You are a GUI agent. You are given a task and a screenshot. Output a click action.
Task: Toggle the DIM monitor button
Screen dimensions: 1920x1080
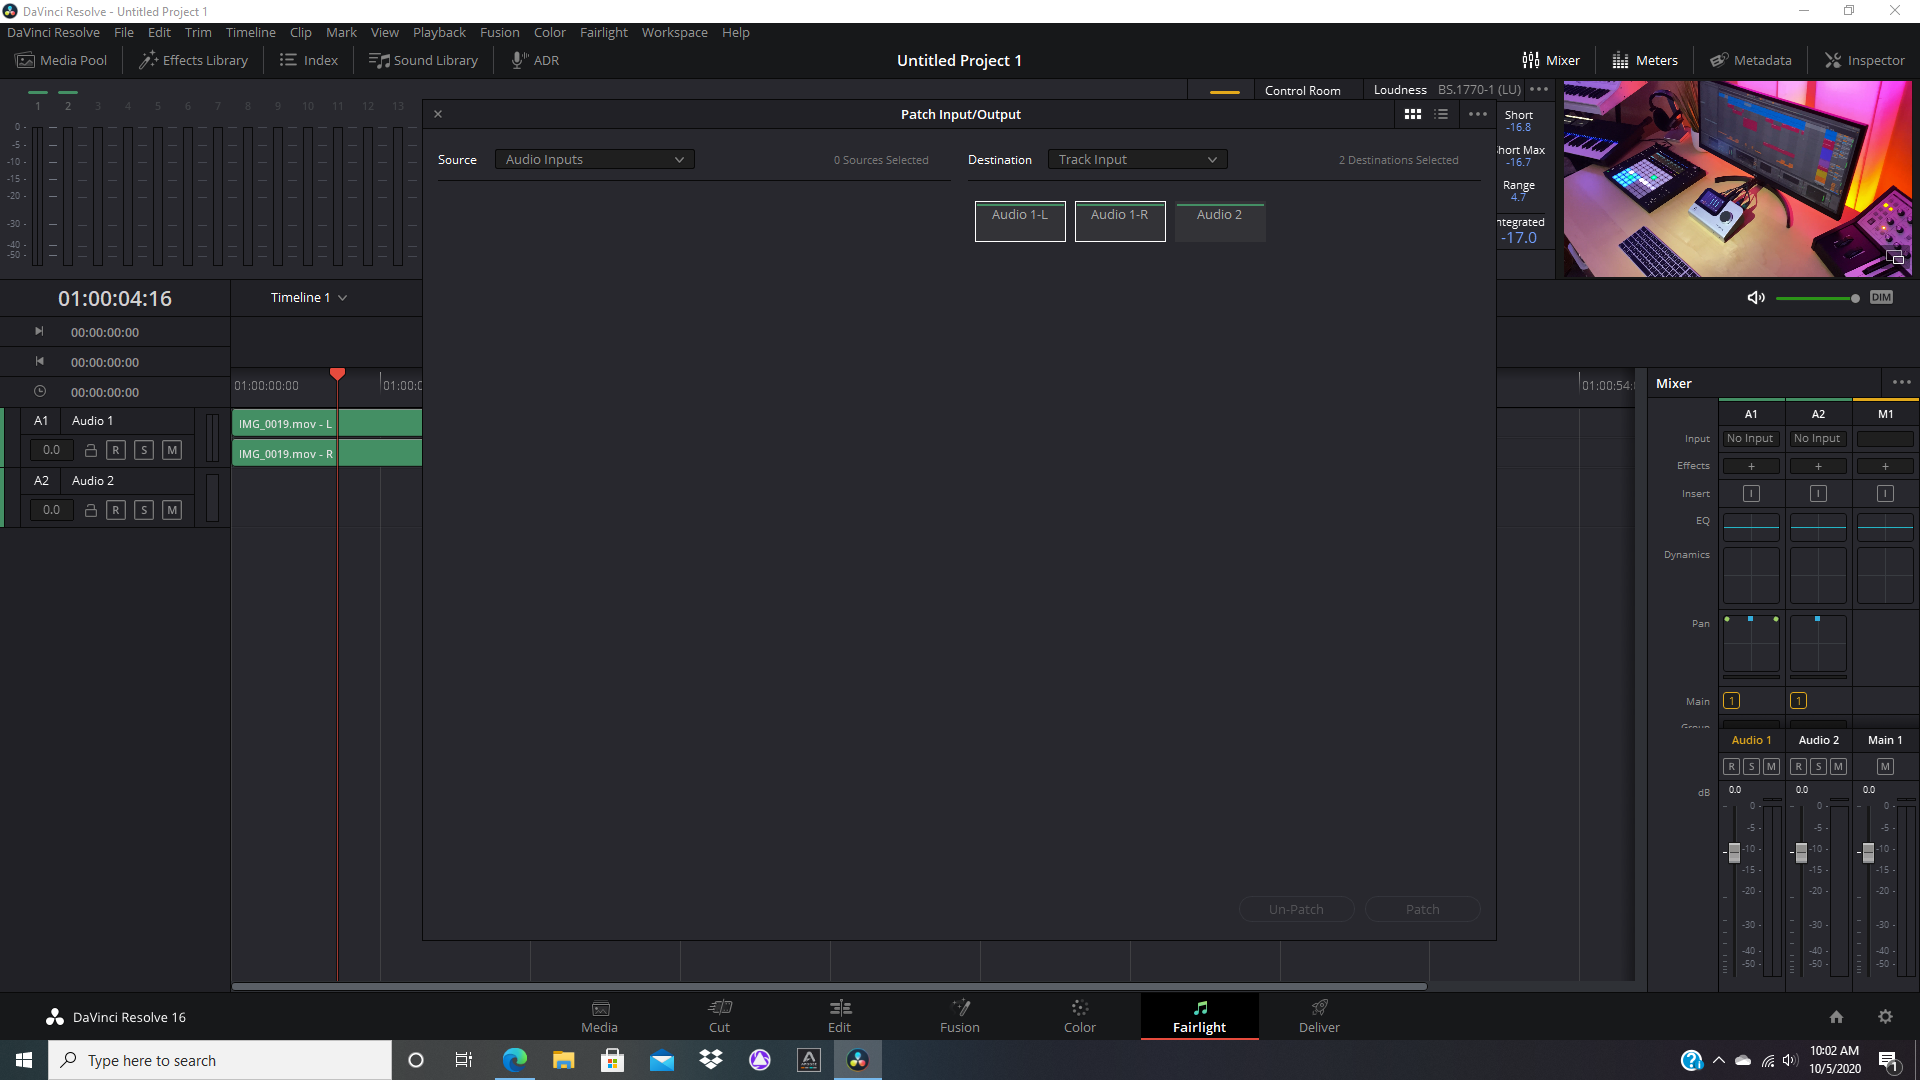pos(1881,297)
